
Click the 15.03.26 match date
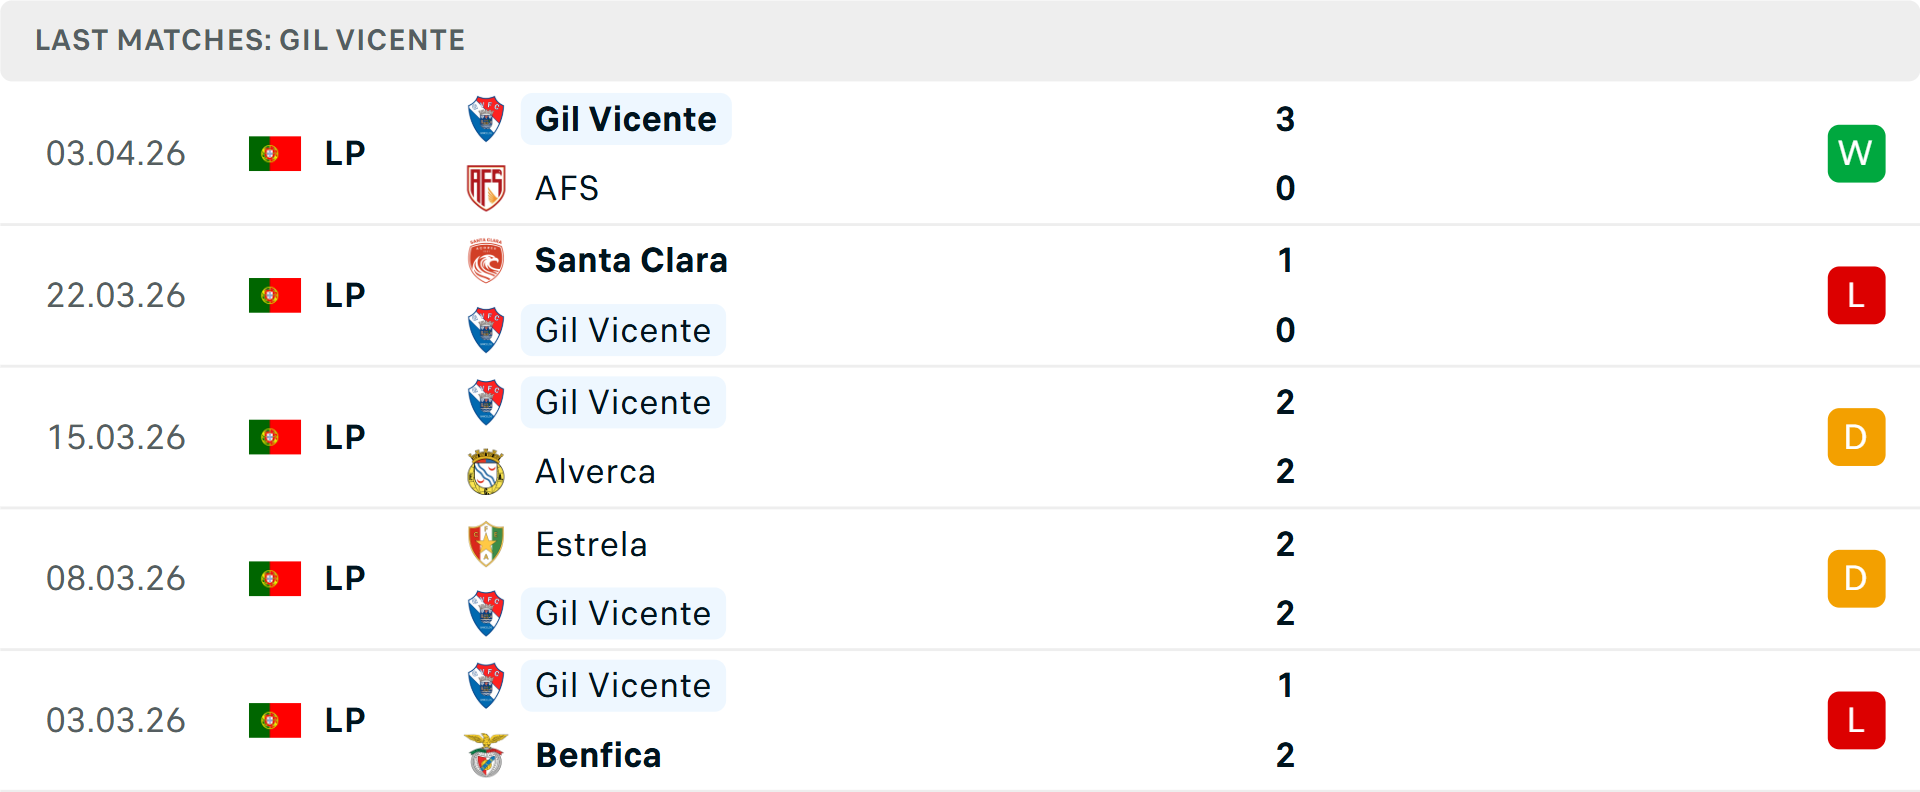[x=116, y=438]
